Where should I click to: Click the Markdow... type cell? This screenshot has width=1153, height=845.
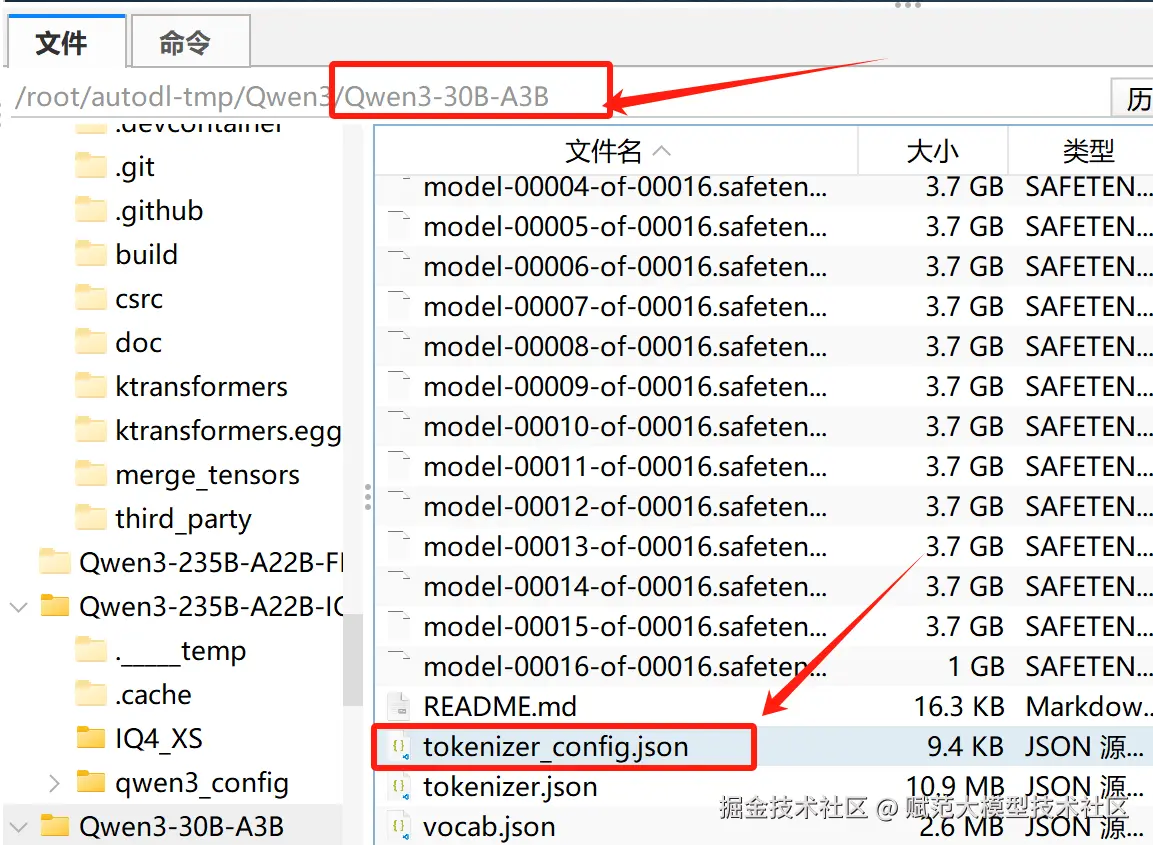coord(1088,707)
